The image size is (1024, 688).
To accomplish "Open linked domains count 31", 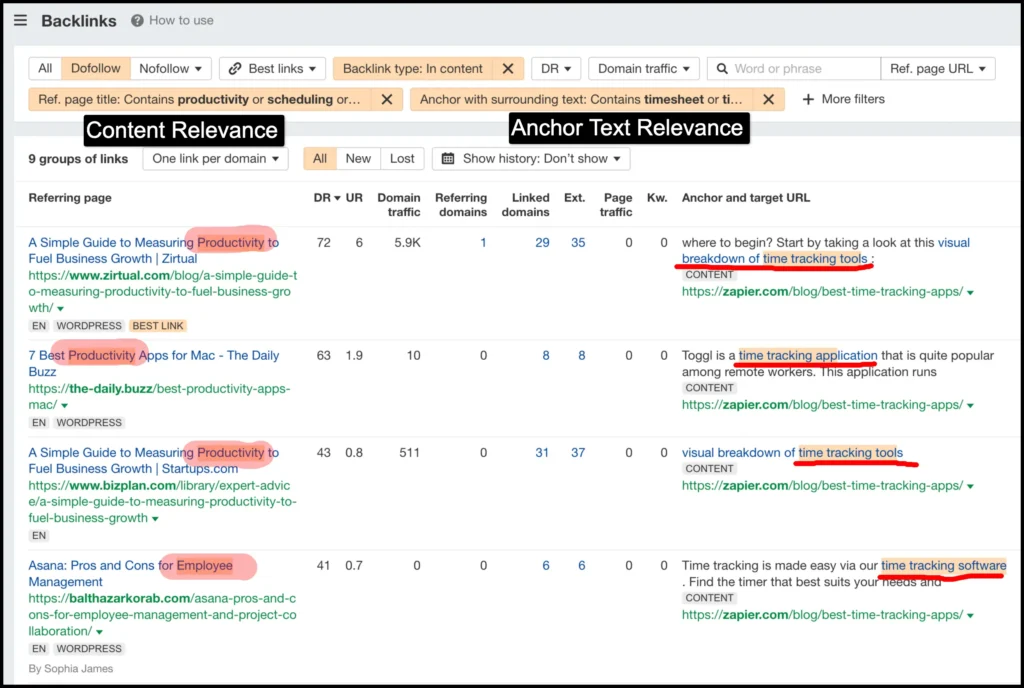I will (542, 453).
